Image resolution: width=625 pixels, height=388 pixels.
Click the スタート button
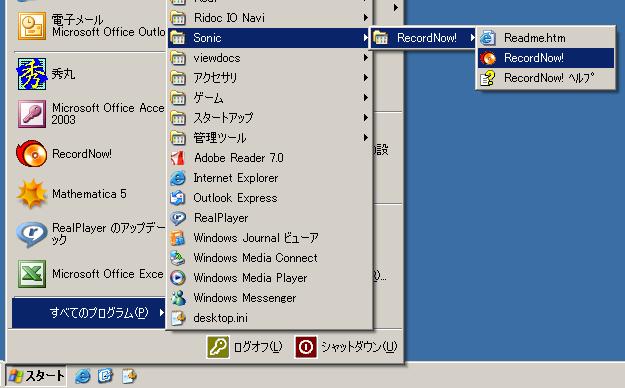pos(35,376)
